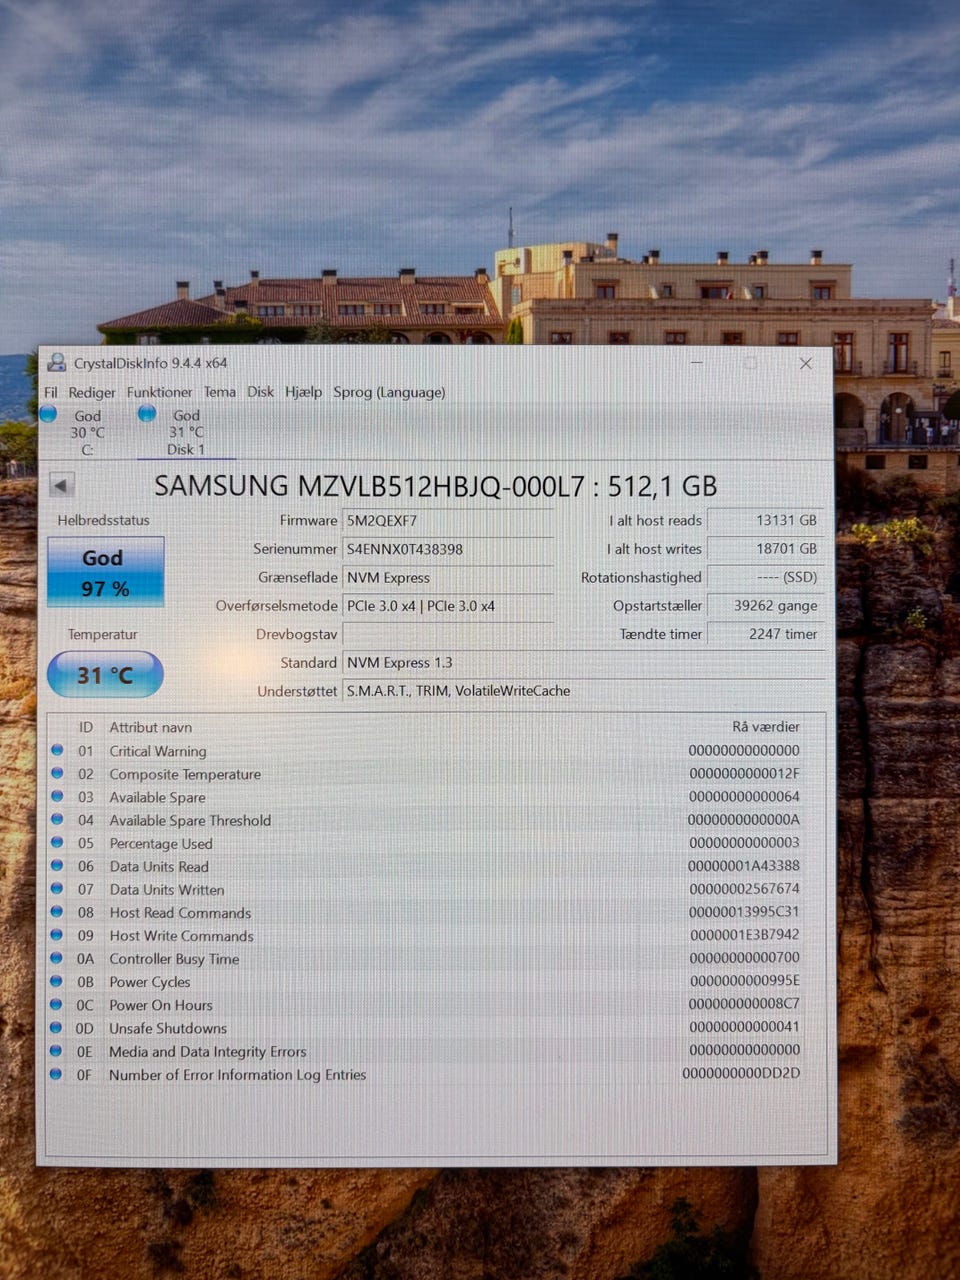Viewport: 960px width, 1280px height.
Task: Click the Firmware field 5M2QEXF7
Action: (x=447, y=520)
